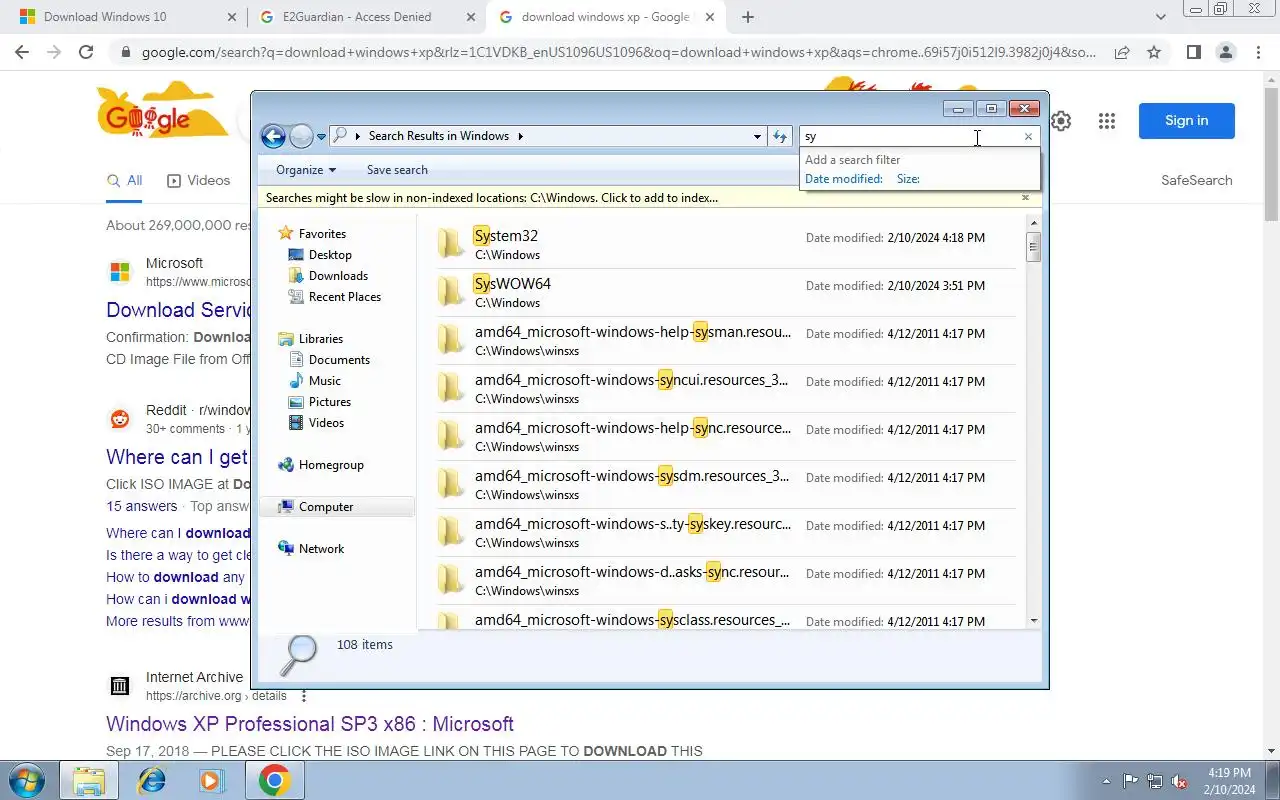1280x800 pixels.
Task: Open a new Chrome tab
Action: tap(747, 17)
